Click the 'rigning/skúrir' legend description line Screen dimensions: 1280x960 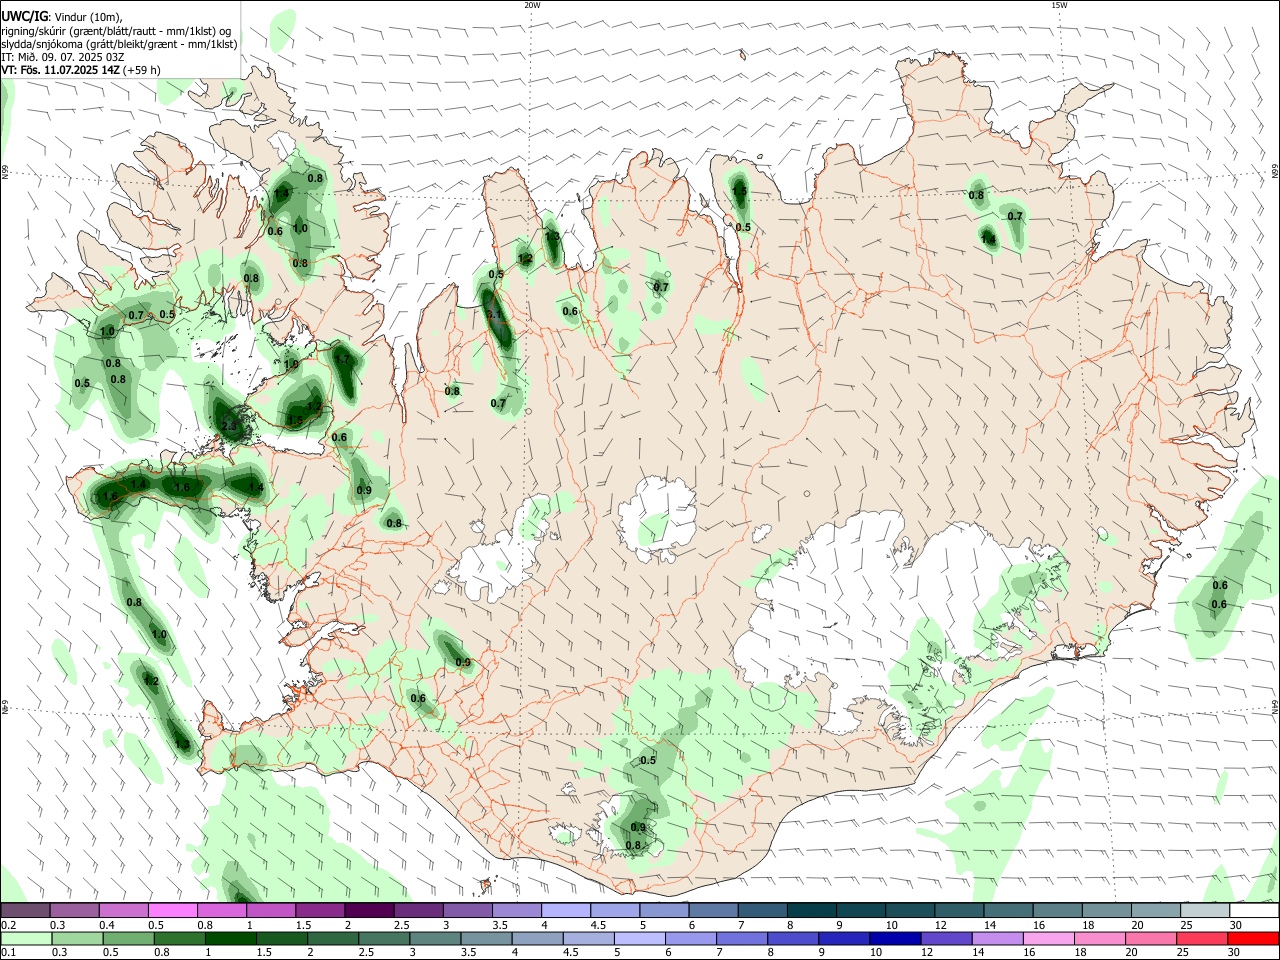point(116,30)
